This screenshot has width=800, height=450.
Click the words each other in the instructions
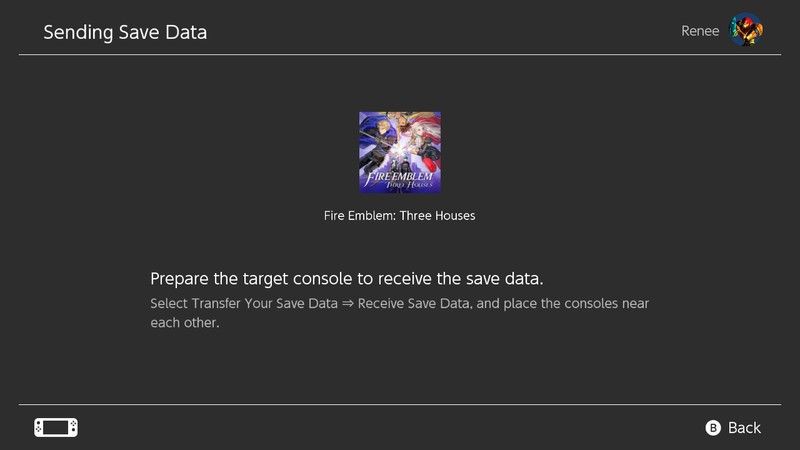pyautogui.click(x=184, y=323)
